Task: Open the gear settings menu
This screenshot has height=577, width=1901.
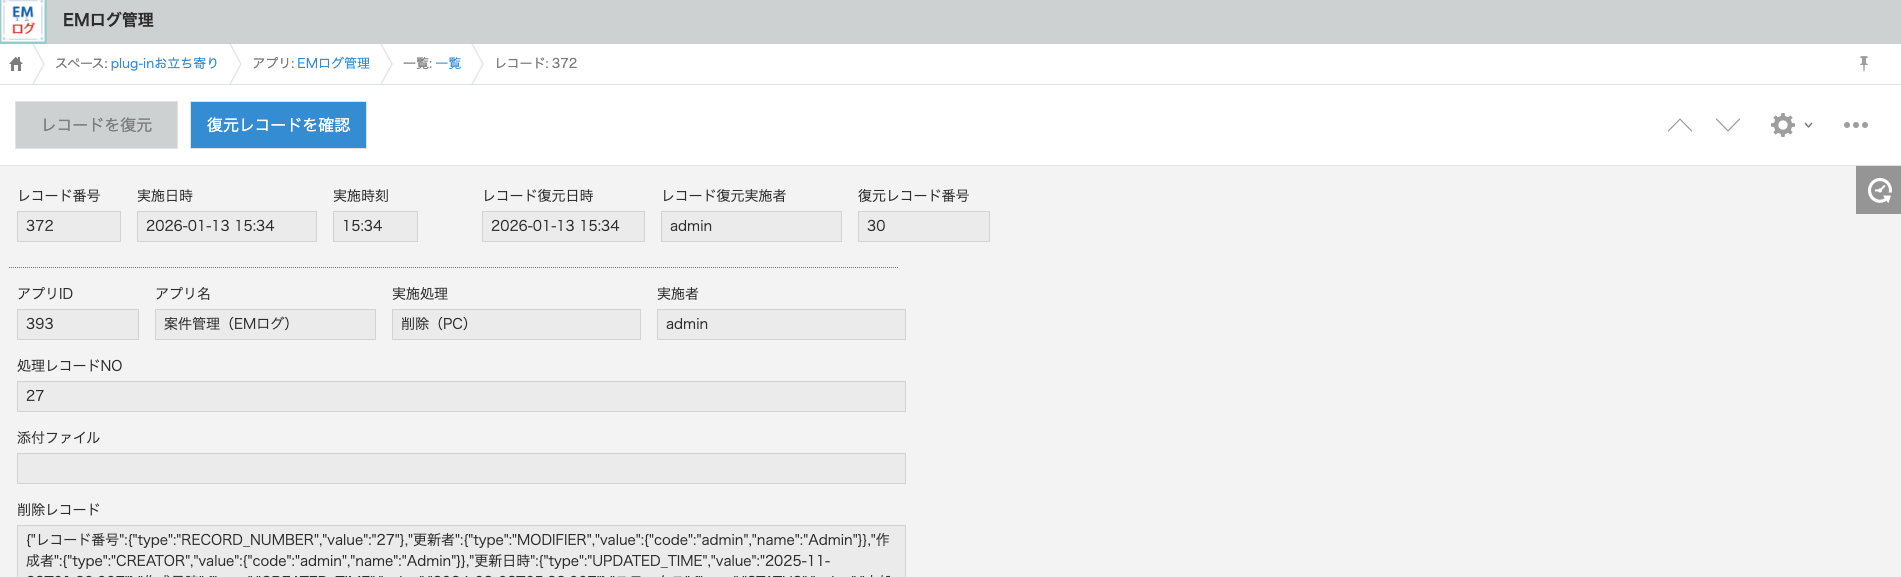Action: (1790, 125)
